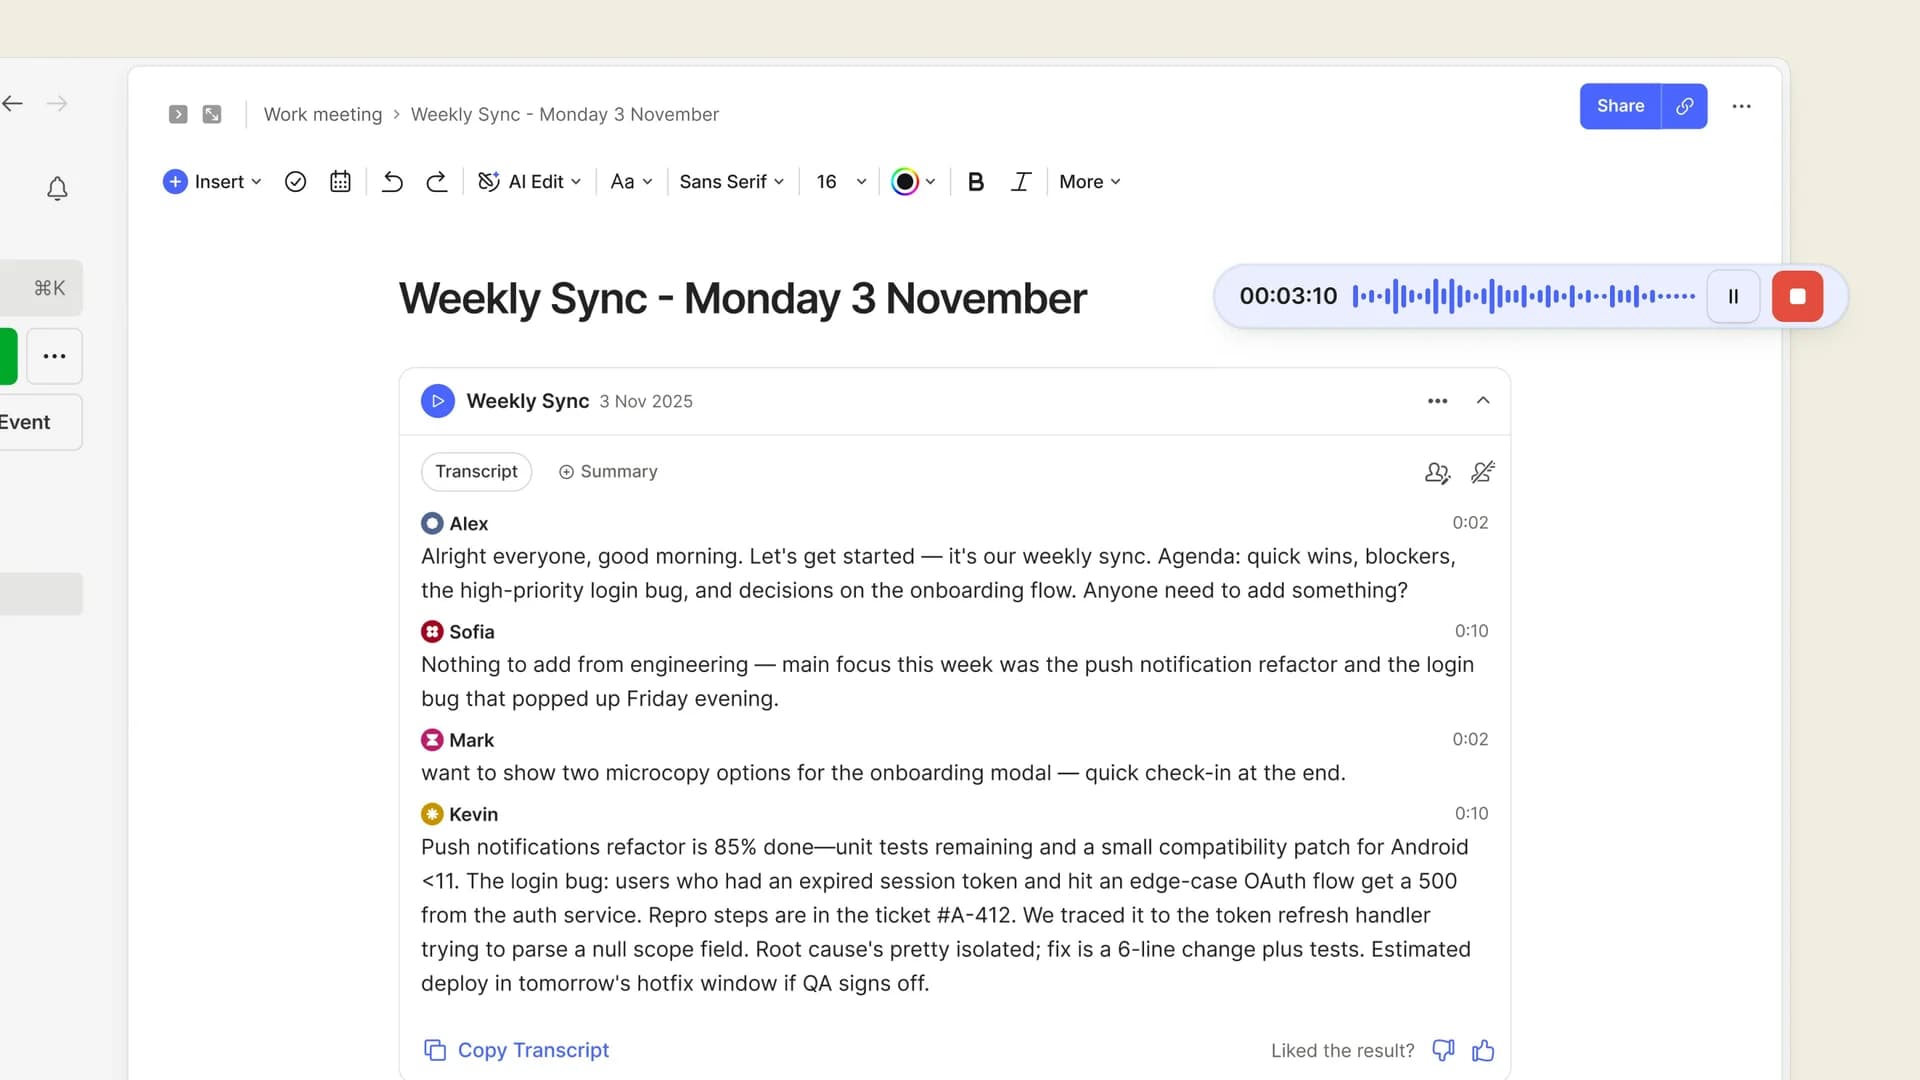Image resolution: width=1920 pixels, height=1080 pixels.
Task: Toggle italic formatting
Action: [x=1020, y=181]
